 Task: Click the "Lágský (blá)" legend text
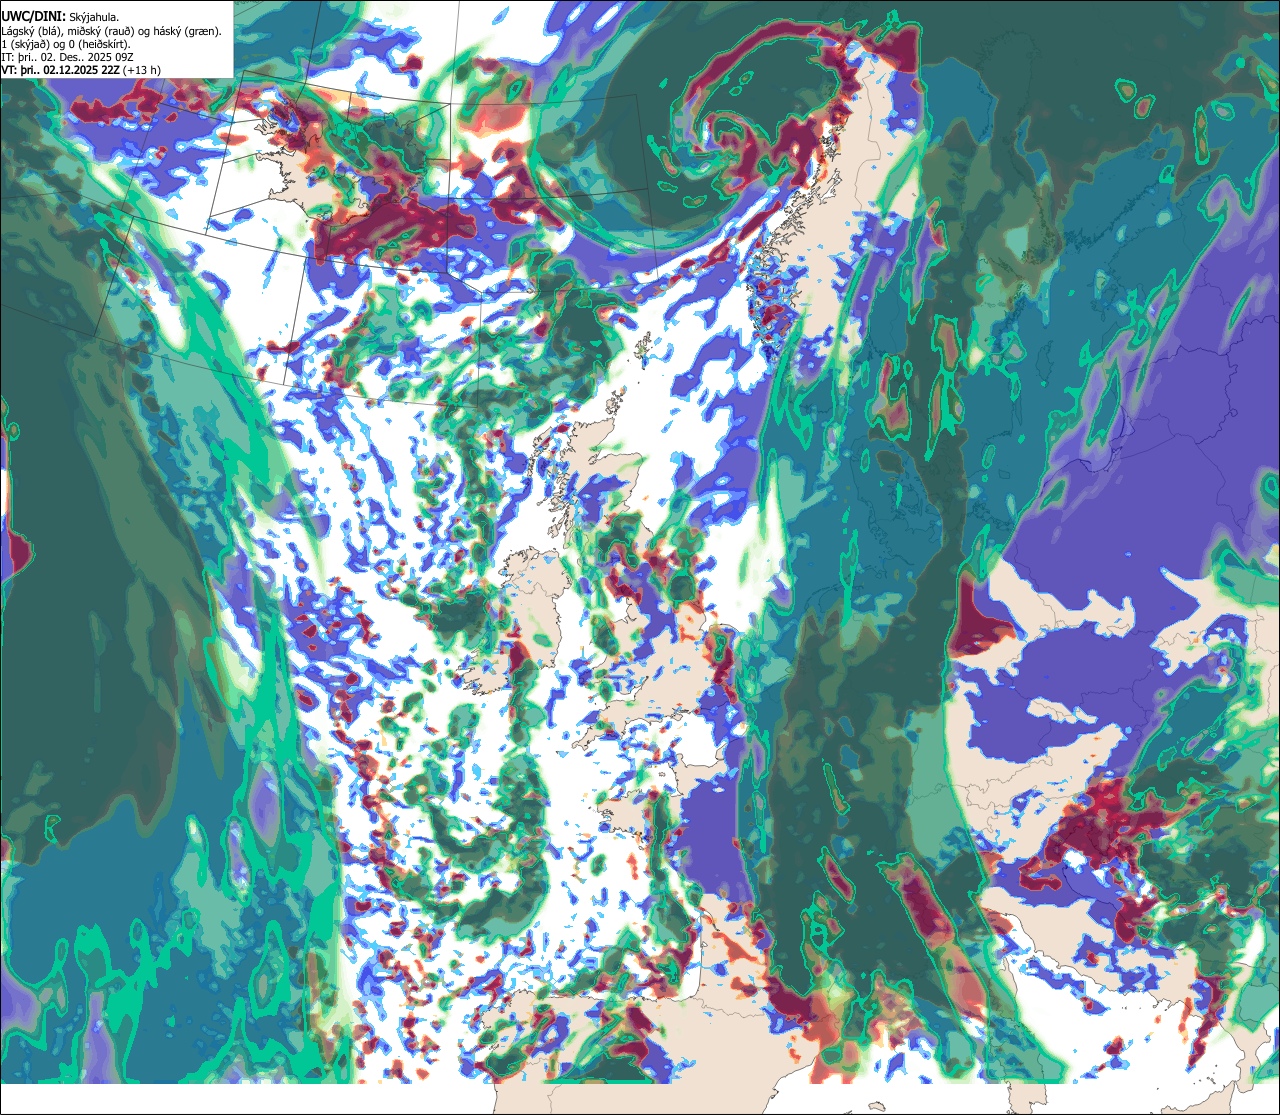coord(30,31)
